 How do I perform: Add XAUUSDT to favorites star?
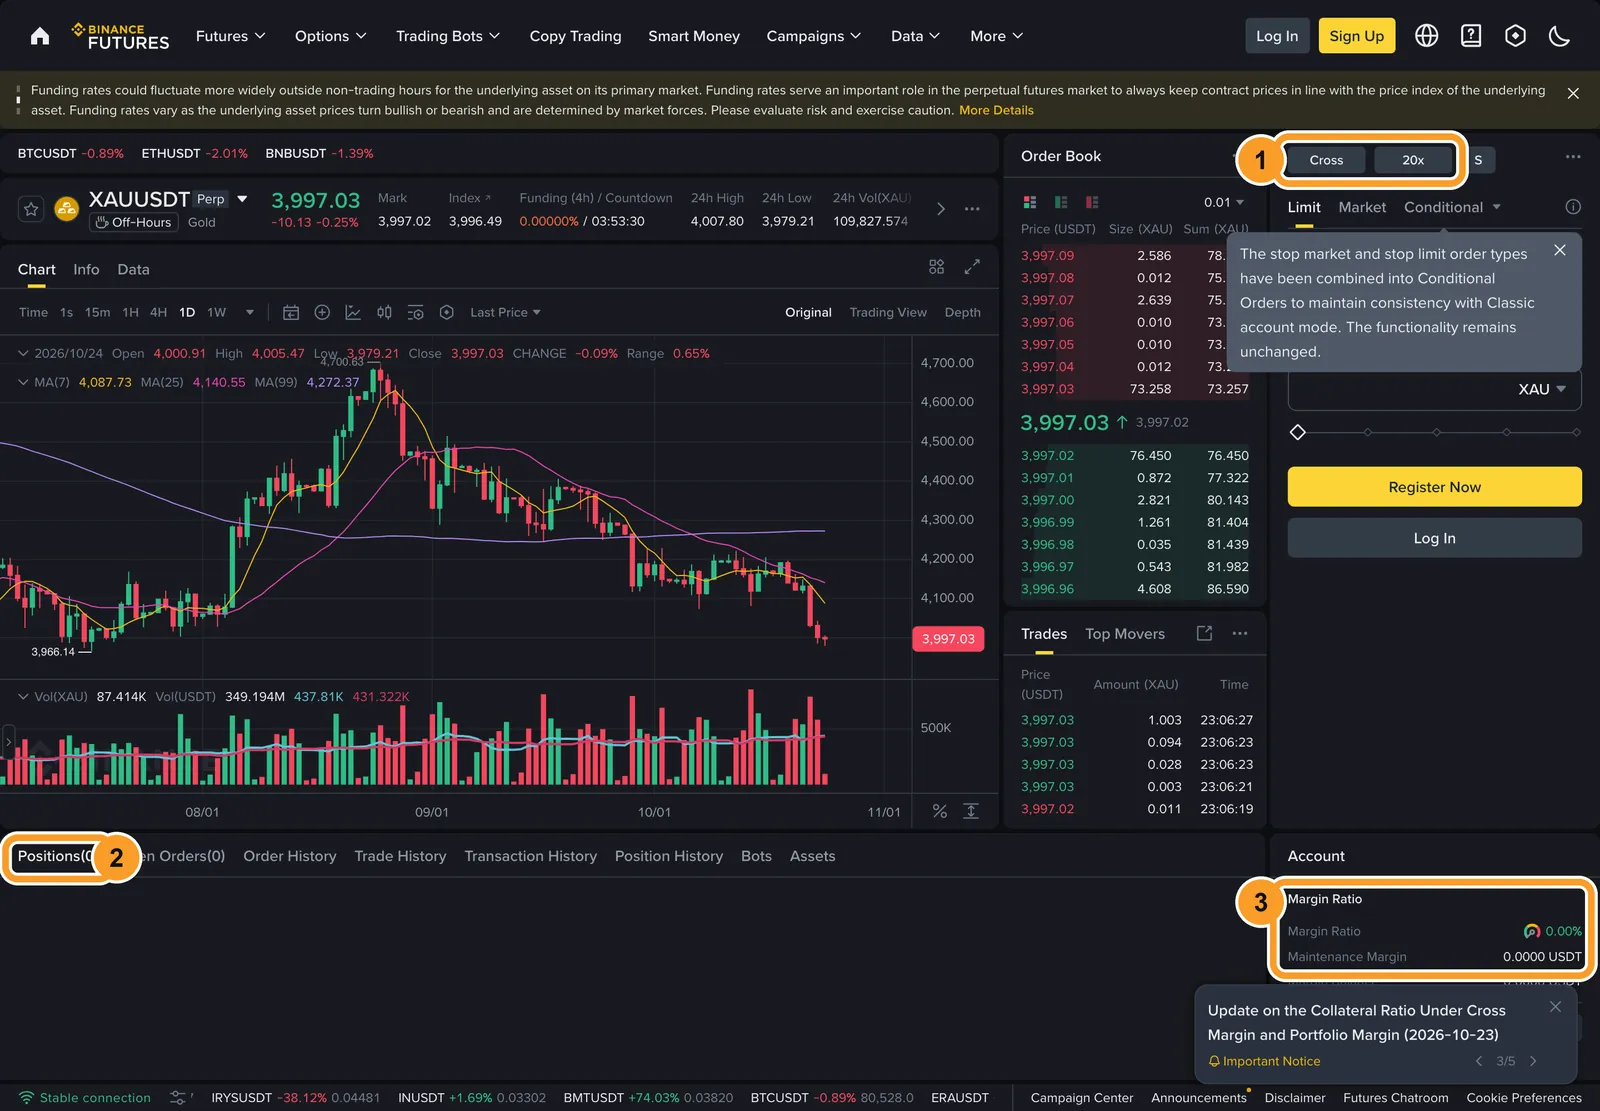pyautogui.click(x=31, y=209)
